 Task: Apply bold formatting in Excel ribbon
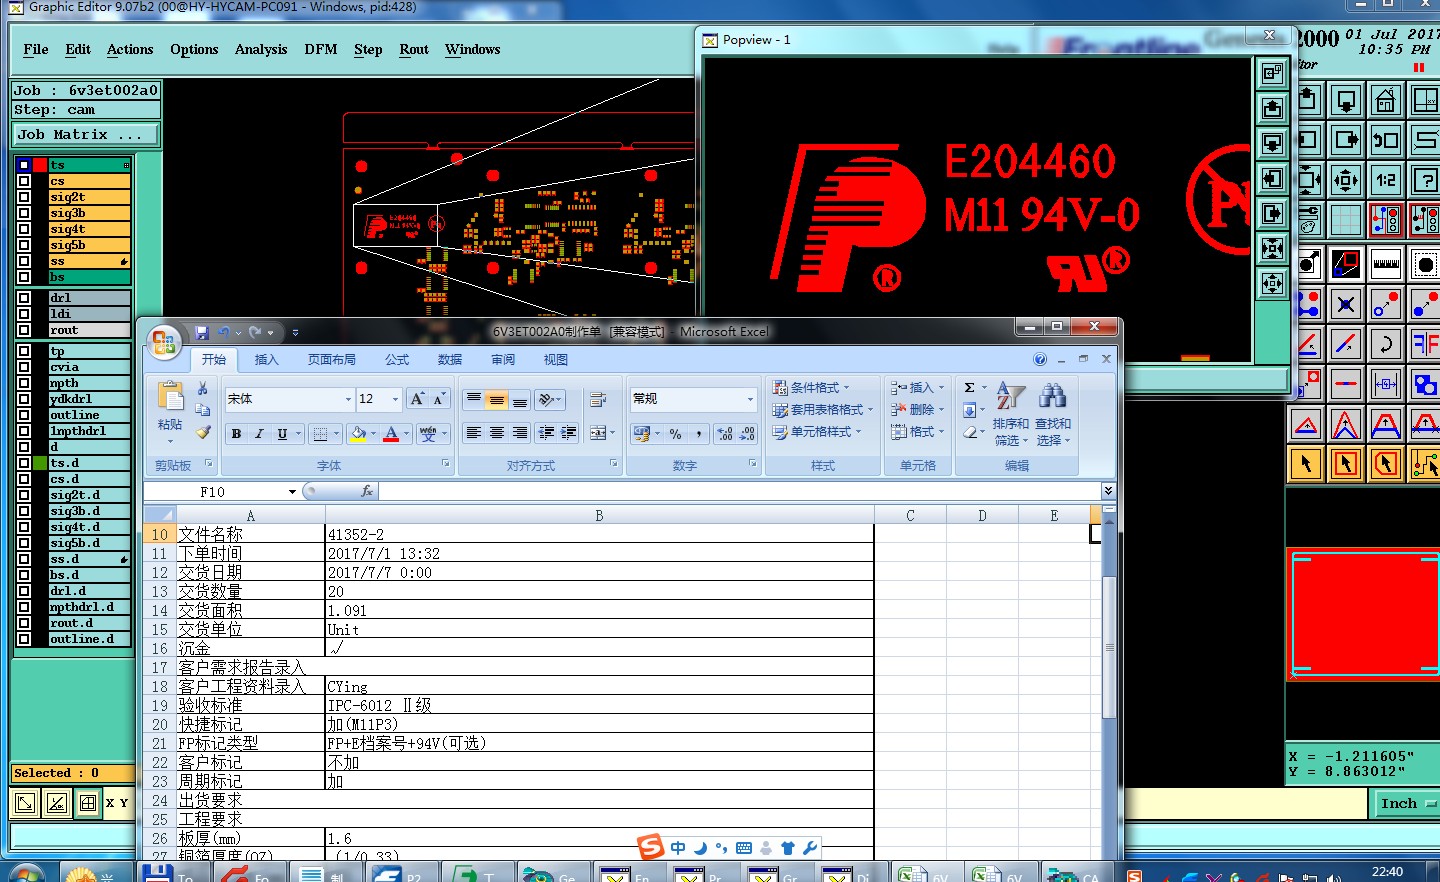(237, 433)
